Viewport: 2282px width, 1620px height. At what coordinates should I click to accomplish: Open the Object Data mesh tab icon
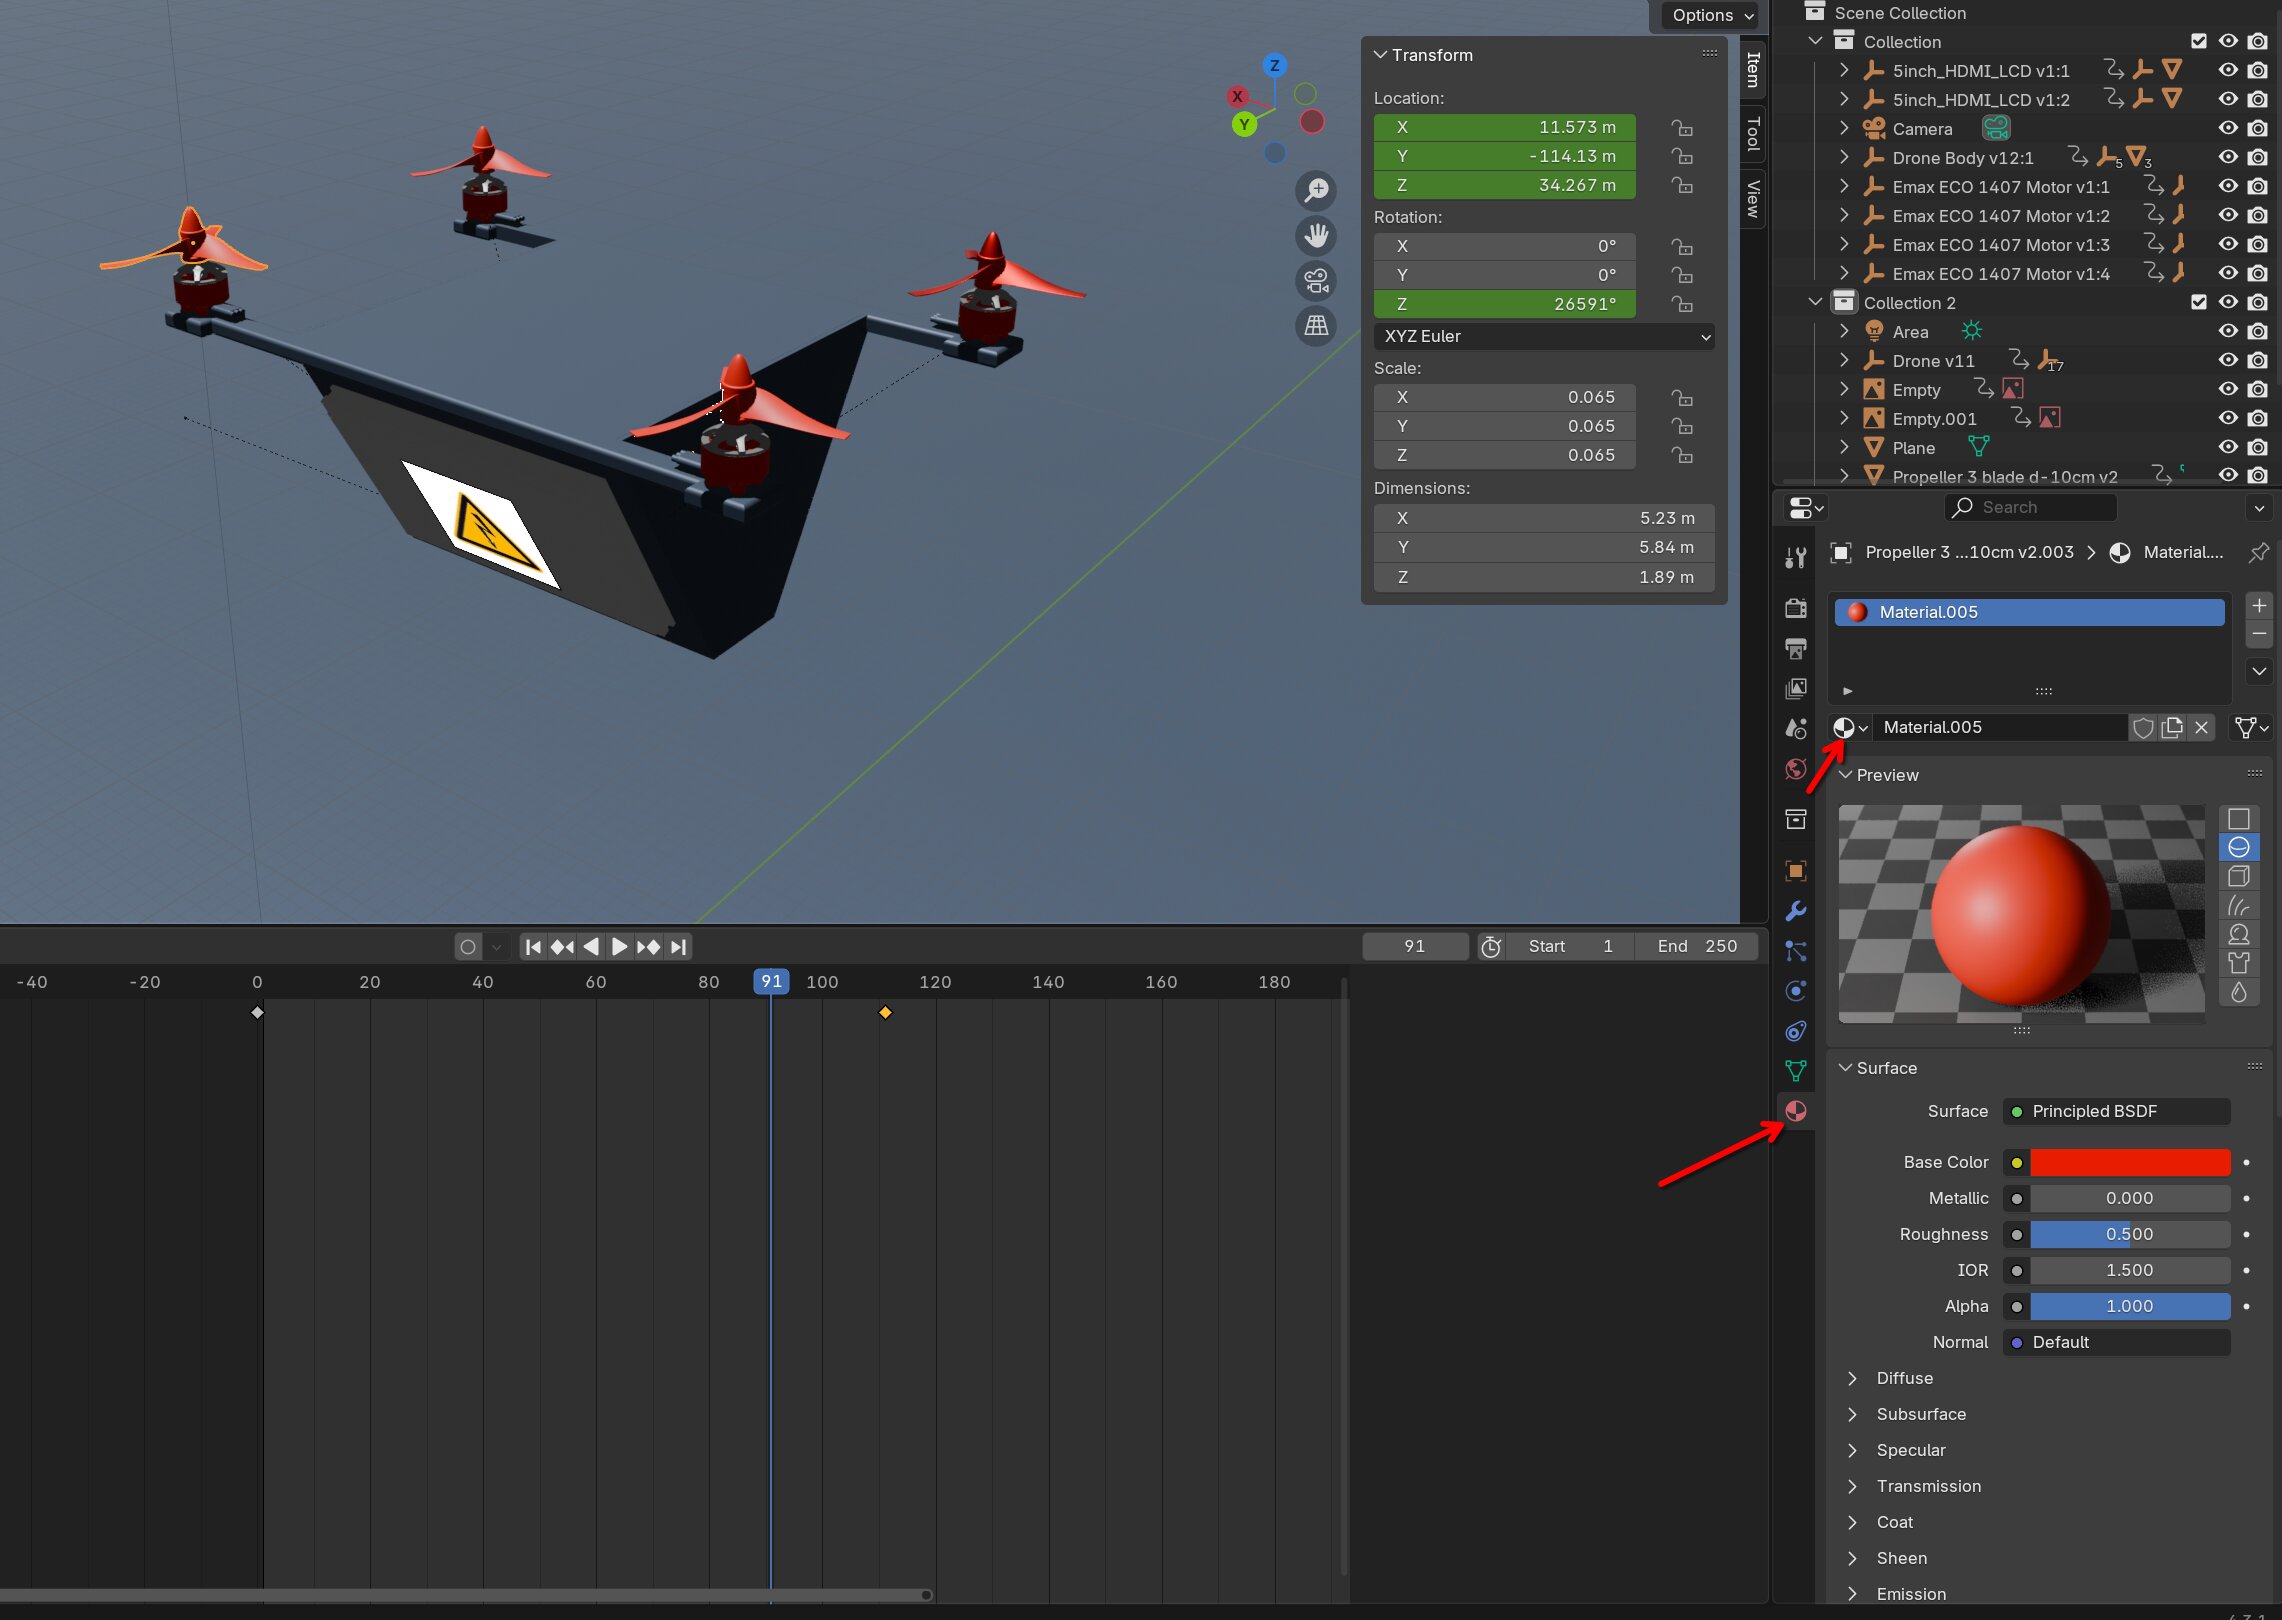tap(1796, 1070)
